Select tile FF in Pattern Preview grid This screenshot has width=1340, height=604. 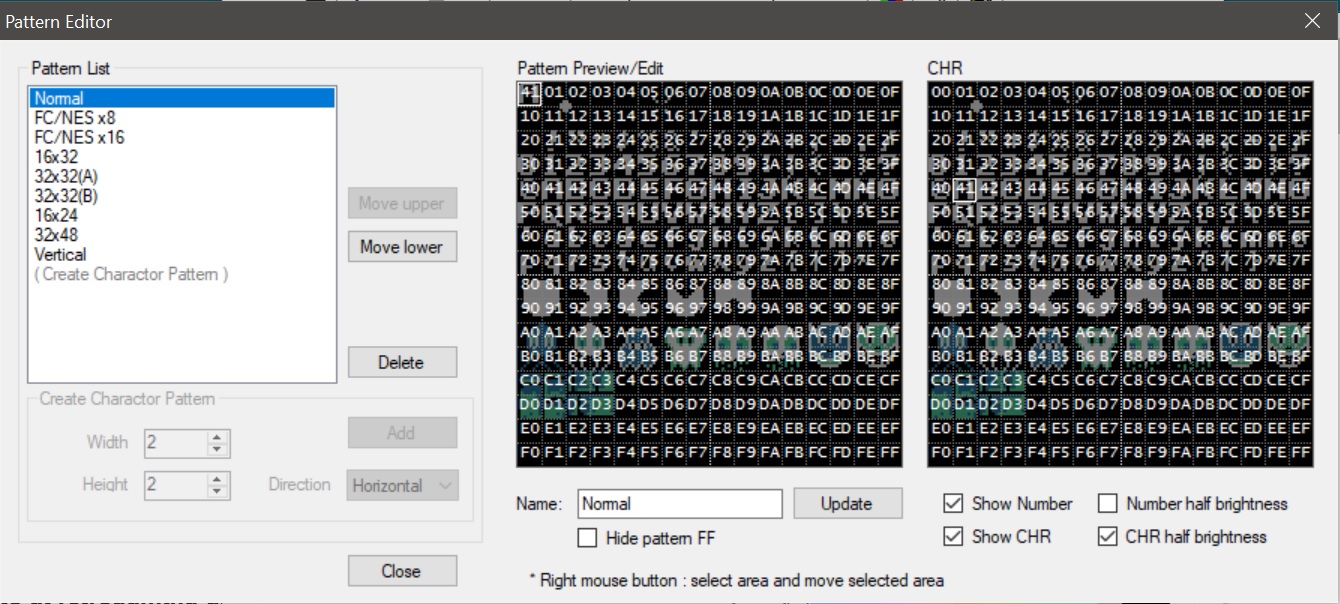[890, 453]
